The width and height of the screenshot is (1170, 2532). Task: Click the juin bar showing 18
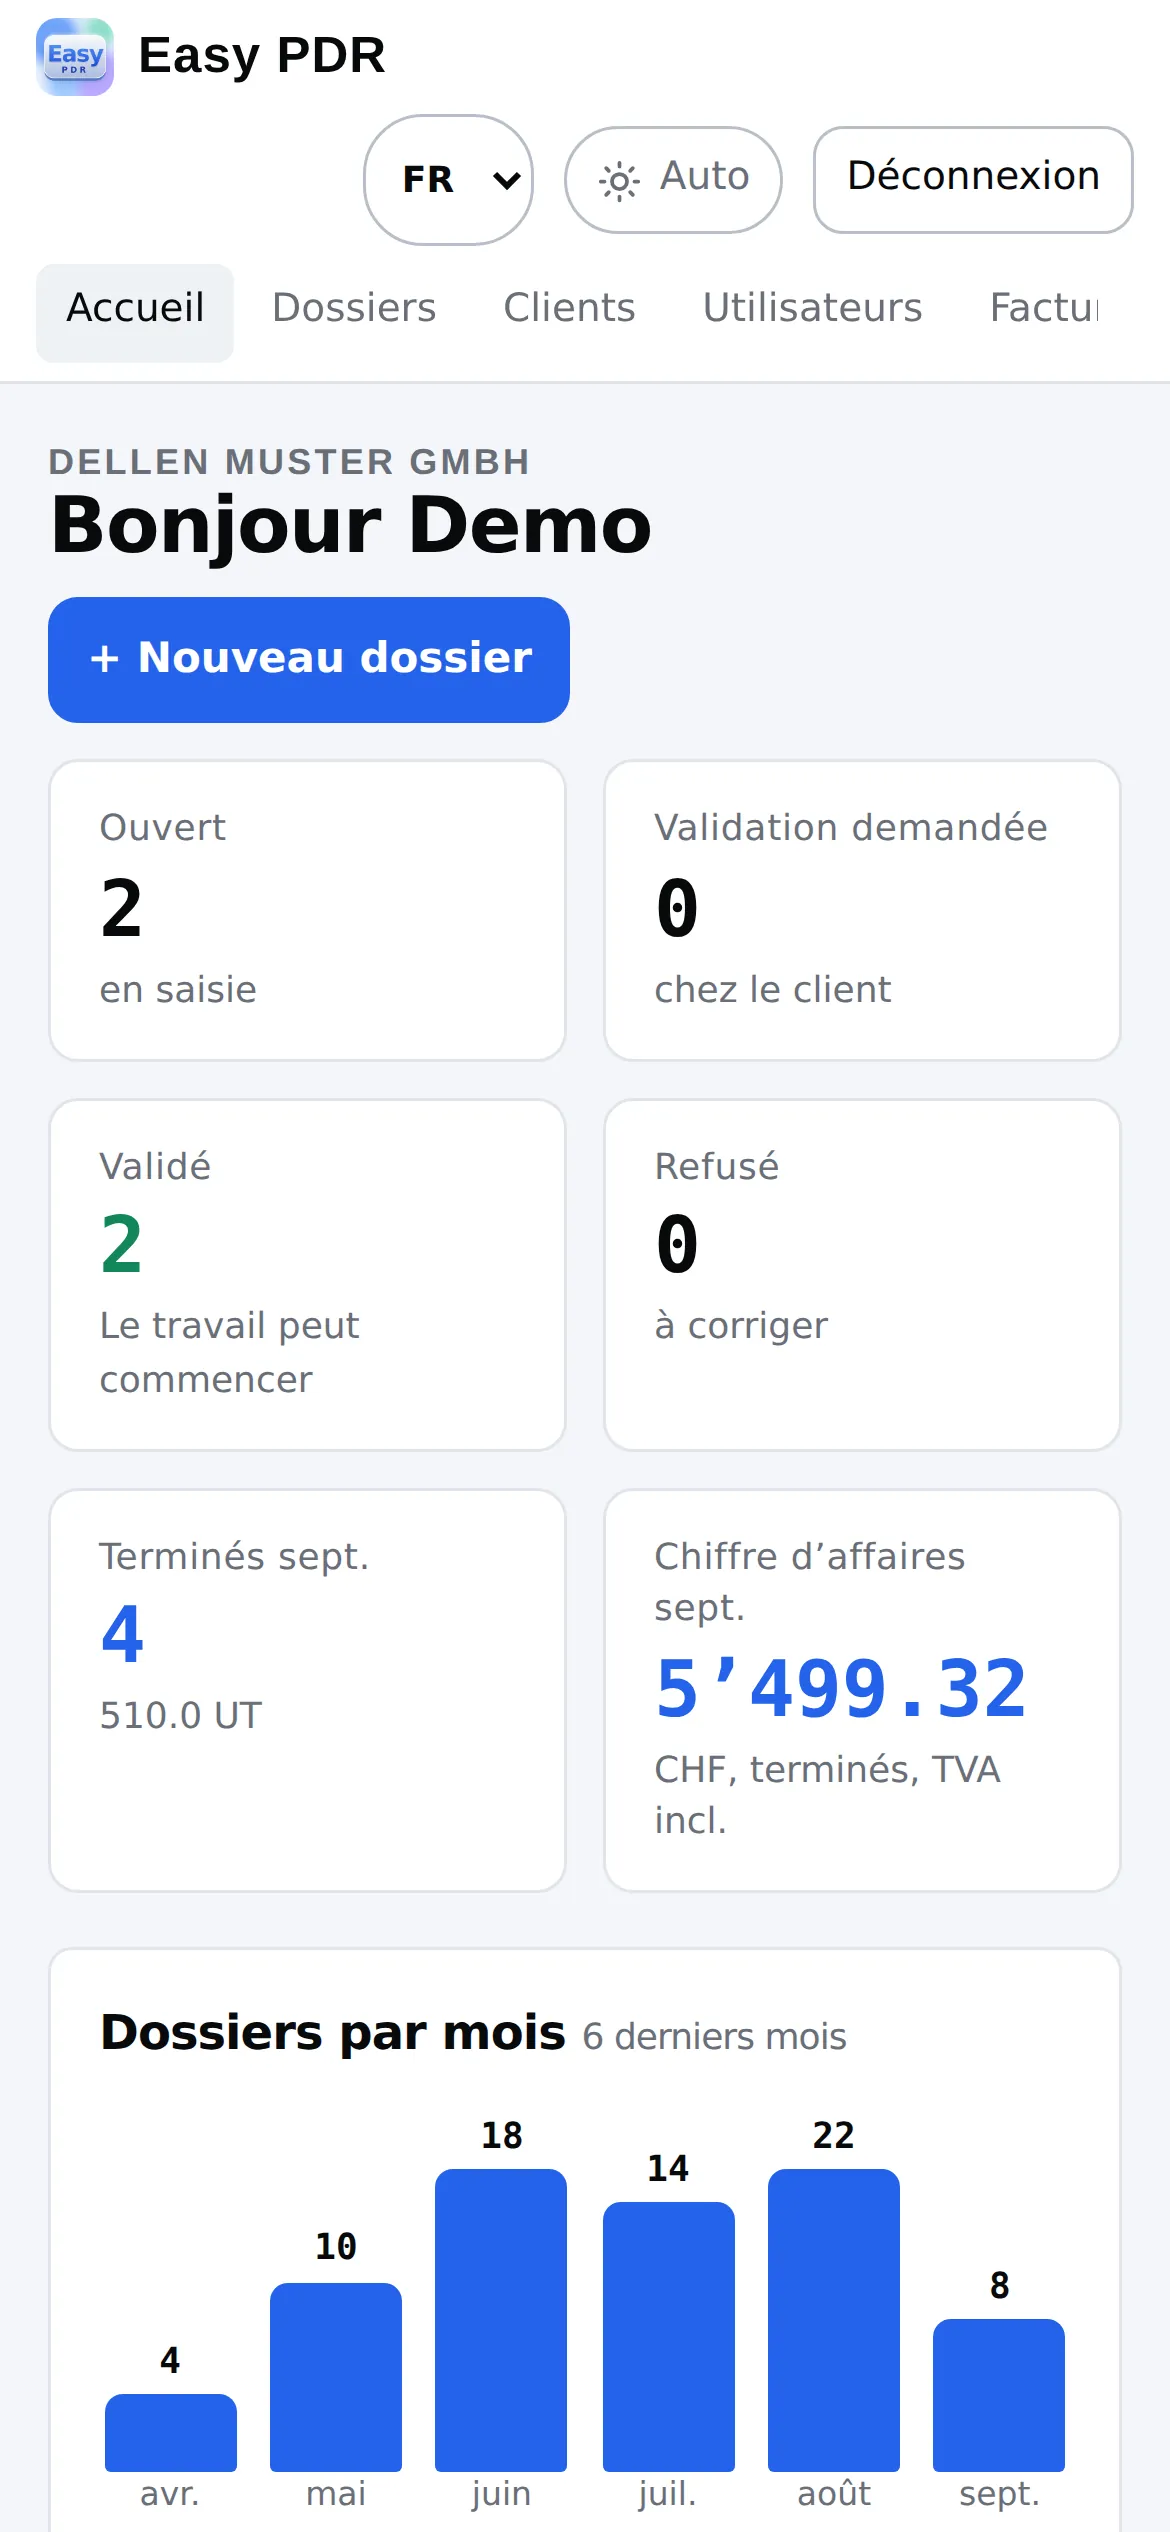pyautogui.click(x=501, y=2320)
